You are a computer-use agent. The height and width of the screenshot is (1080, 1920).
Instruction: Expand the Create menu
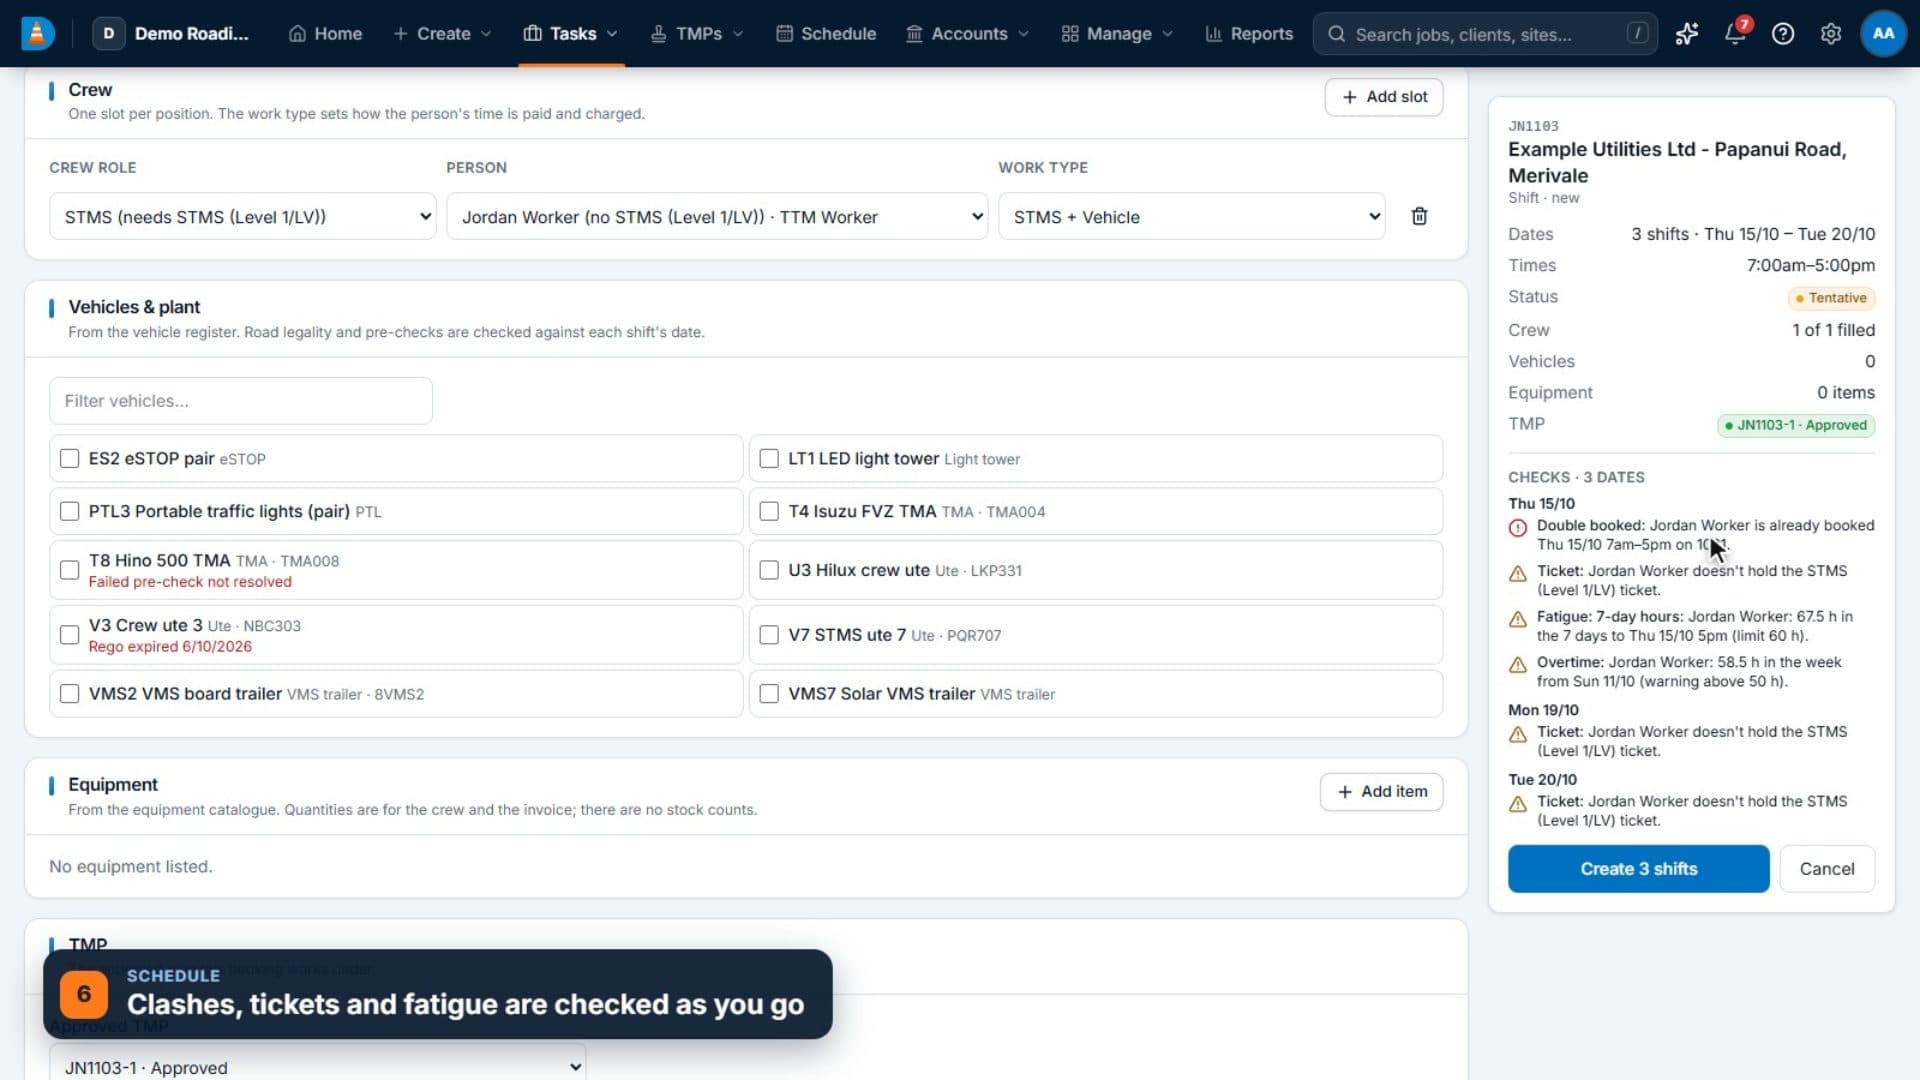pos(442,33)
